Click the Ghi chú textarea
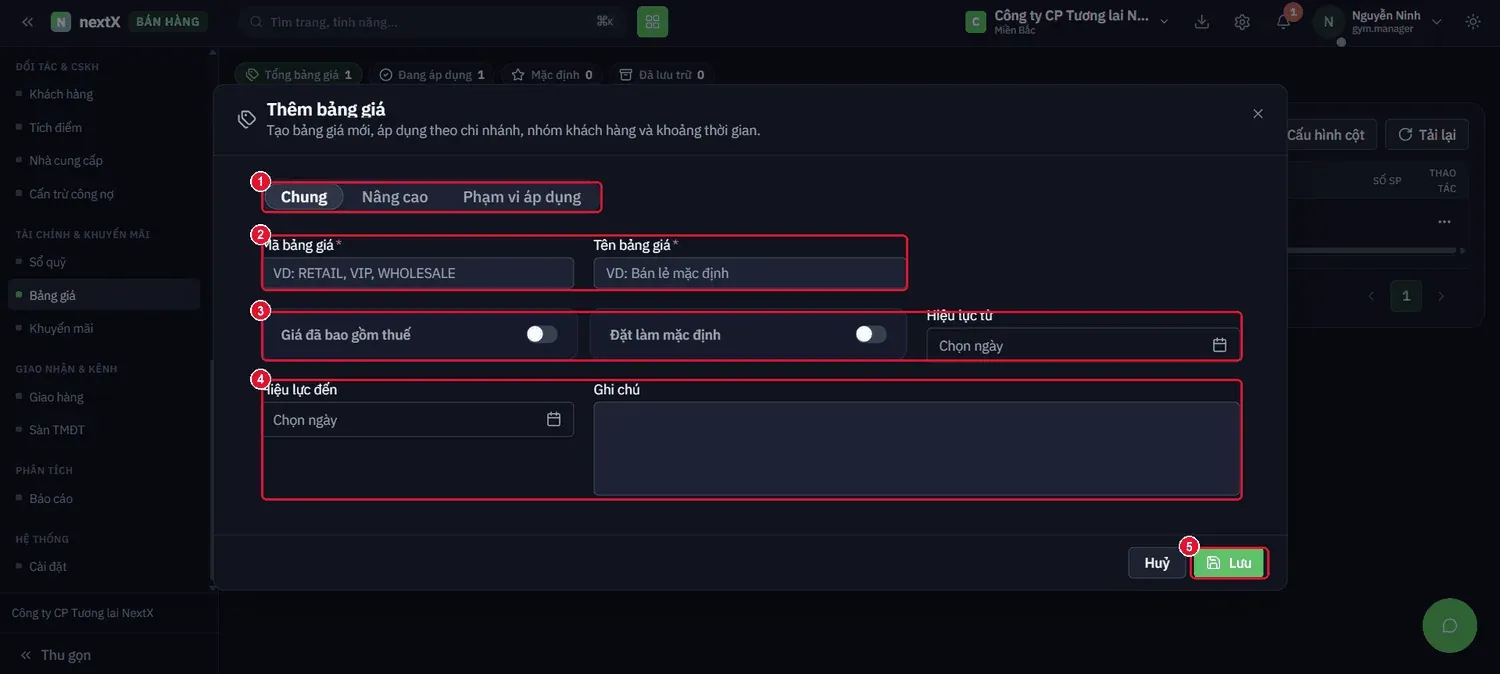1500x674 pixels. (x=917, y=448)
